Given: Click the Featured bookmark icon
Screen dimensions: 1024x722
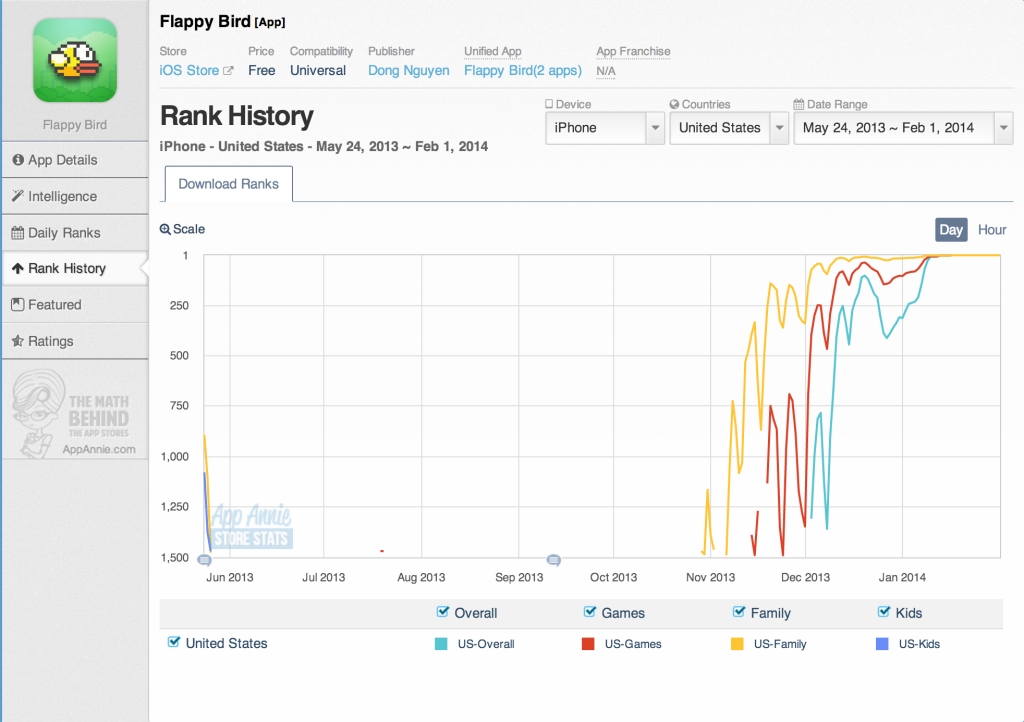Looking at the screenshot, I should tap(18, 305).
